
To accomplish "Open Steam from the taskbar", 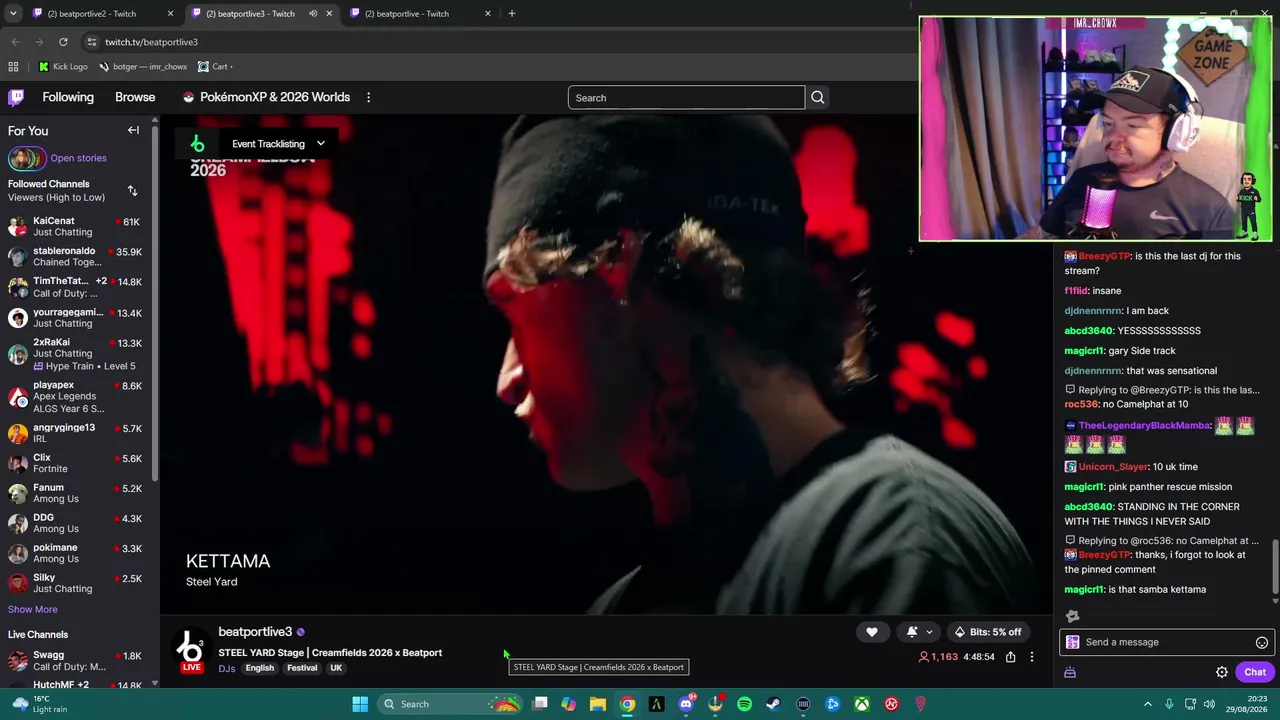I will [773, 704].
